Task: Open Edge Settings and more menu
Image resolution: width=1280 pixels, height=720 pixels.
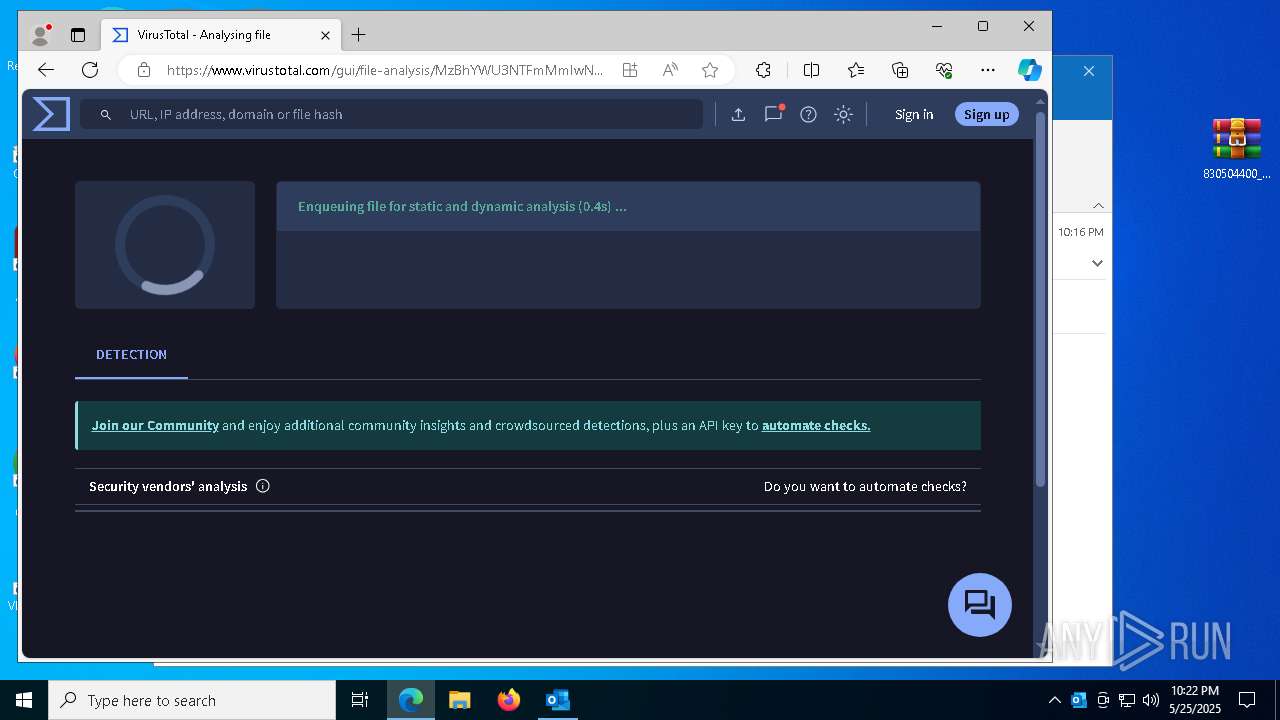Action: tap(988, 70)
